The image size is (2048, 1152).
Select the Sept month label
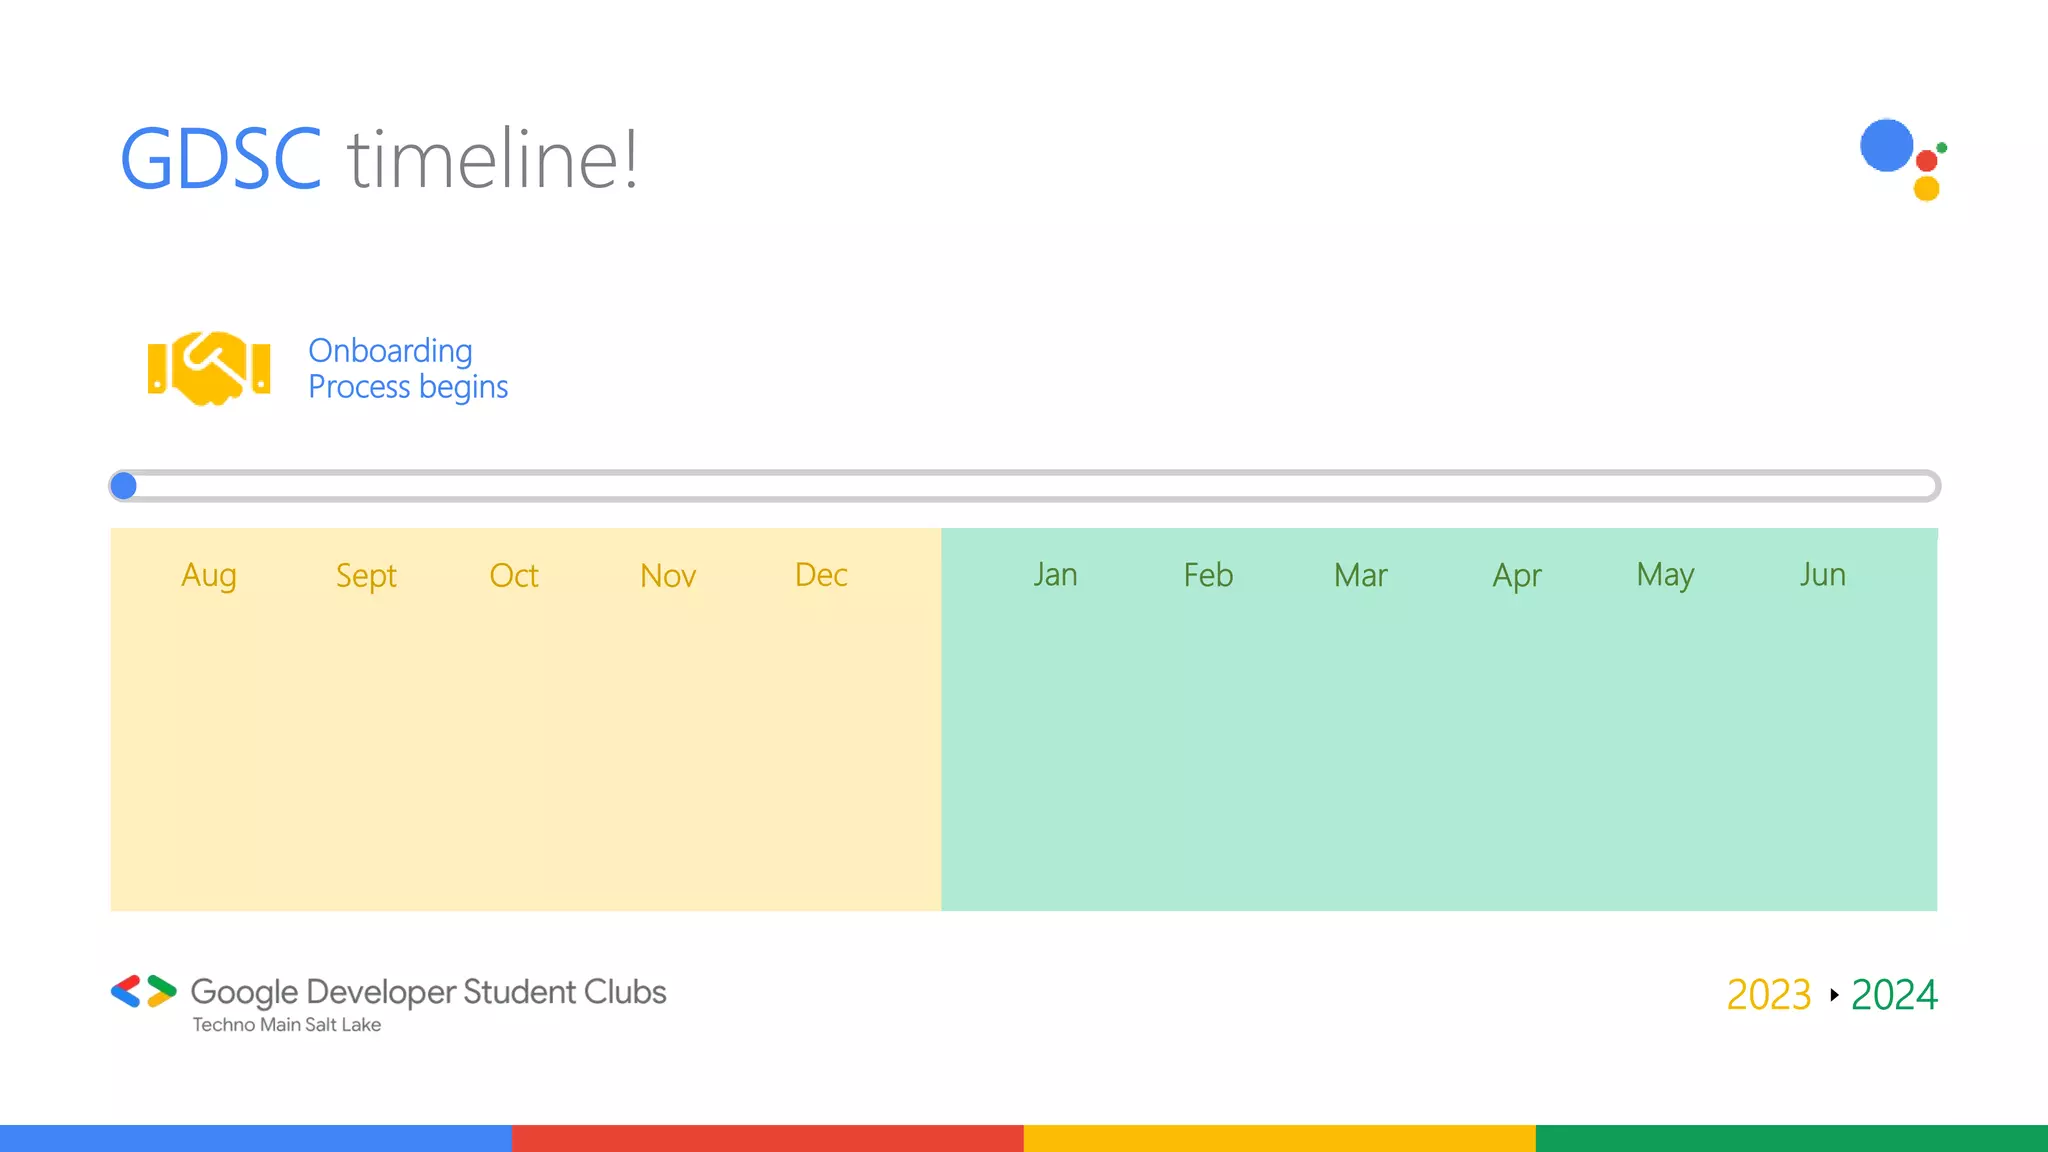pos(366,576)
